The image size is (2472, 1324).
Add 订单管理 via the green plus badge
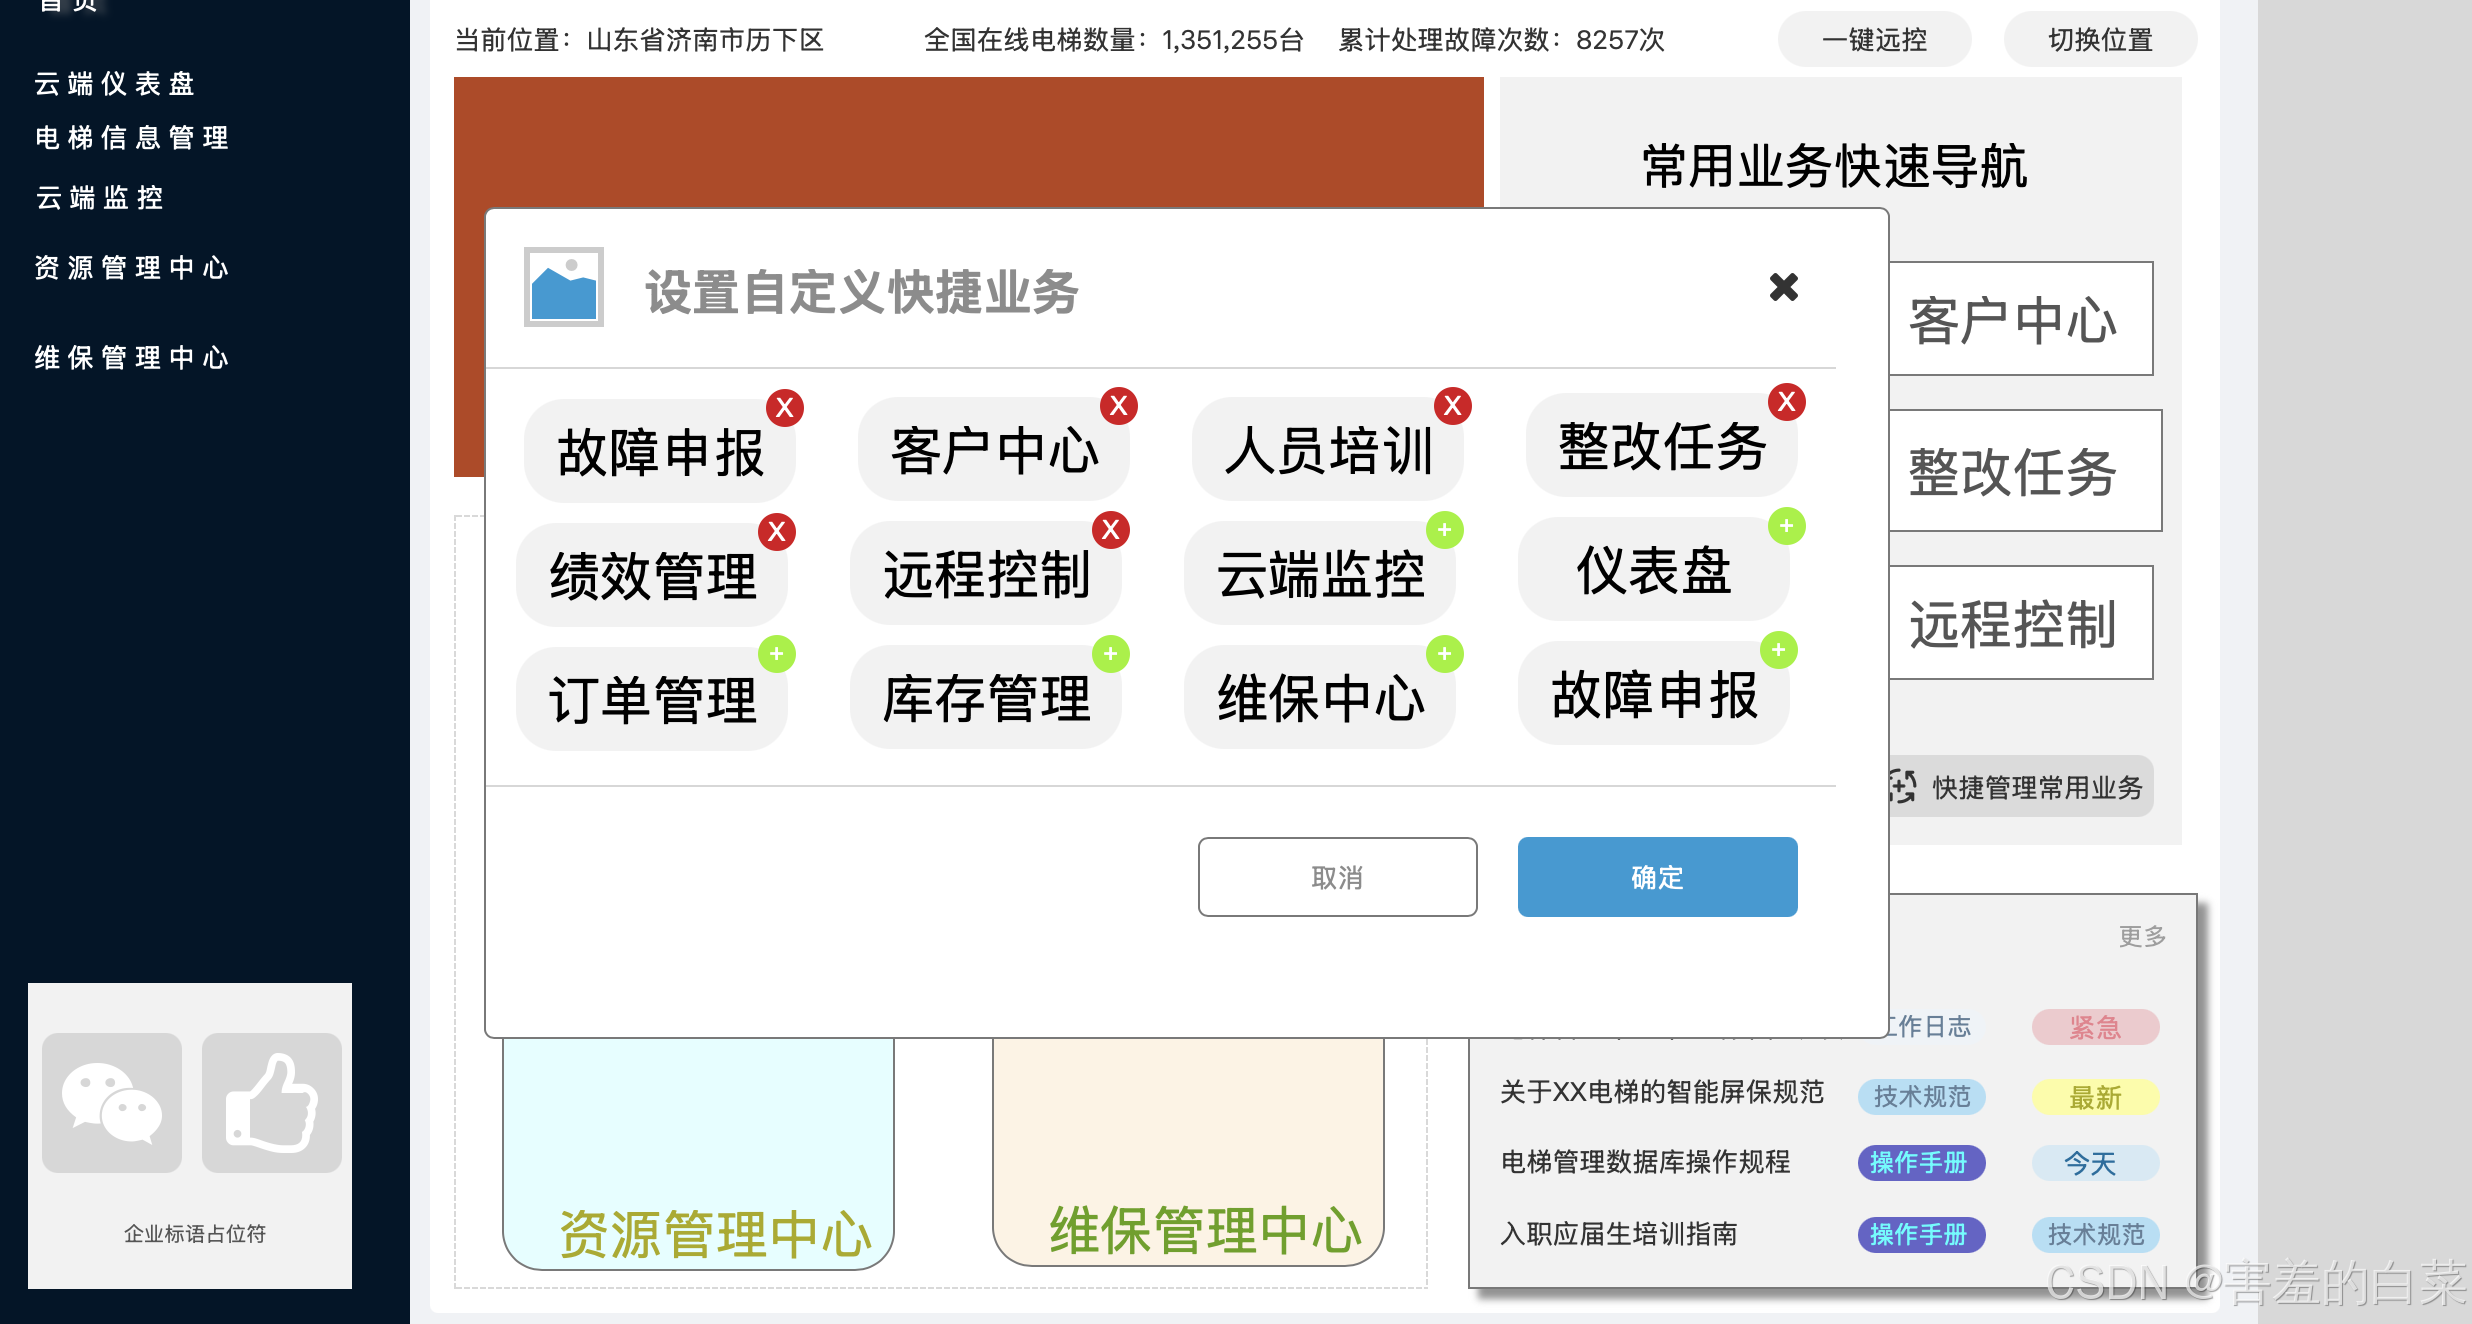(777, 654)
